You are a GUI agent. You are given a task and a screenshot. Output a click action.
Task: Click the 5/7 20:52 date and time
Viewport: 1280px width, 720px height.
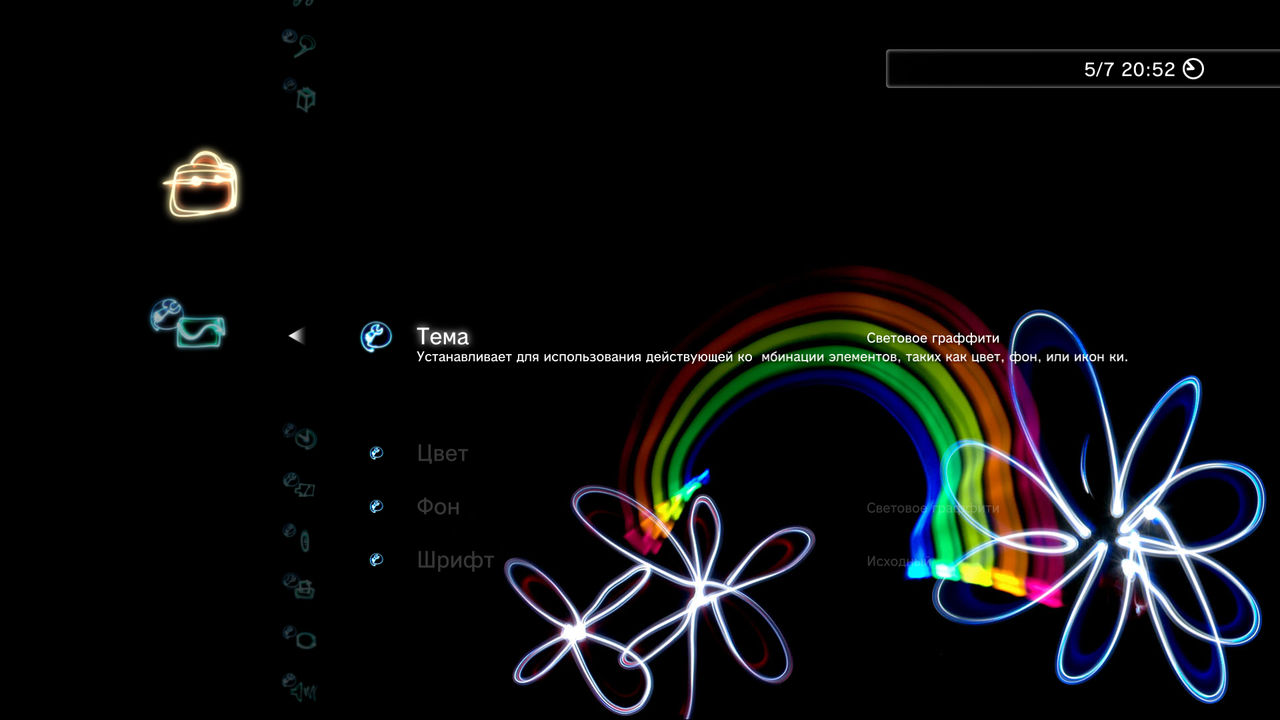coord(1129,69)
